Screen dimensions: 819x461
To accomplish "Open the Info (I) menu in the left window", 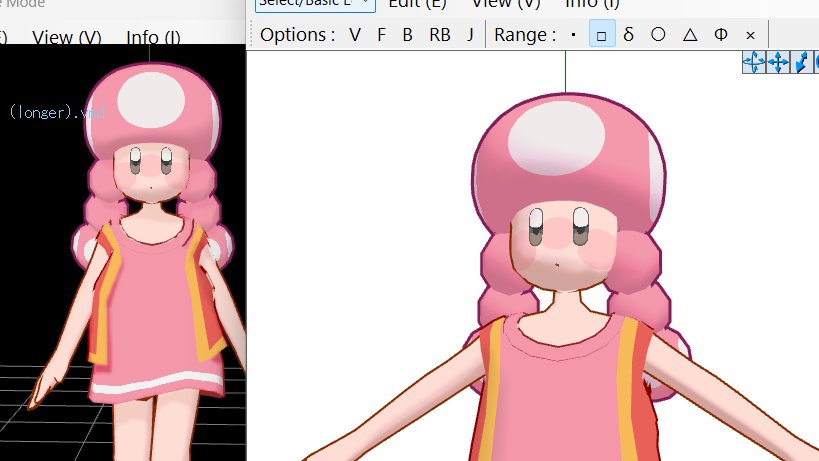I will pyautogui.click(x=153, y=38).
